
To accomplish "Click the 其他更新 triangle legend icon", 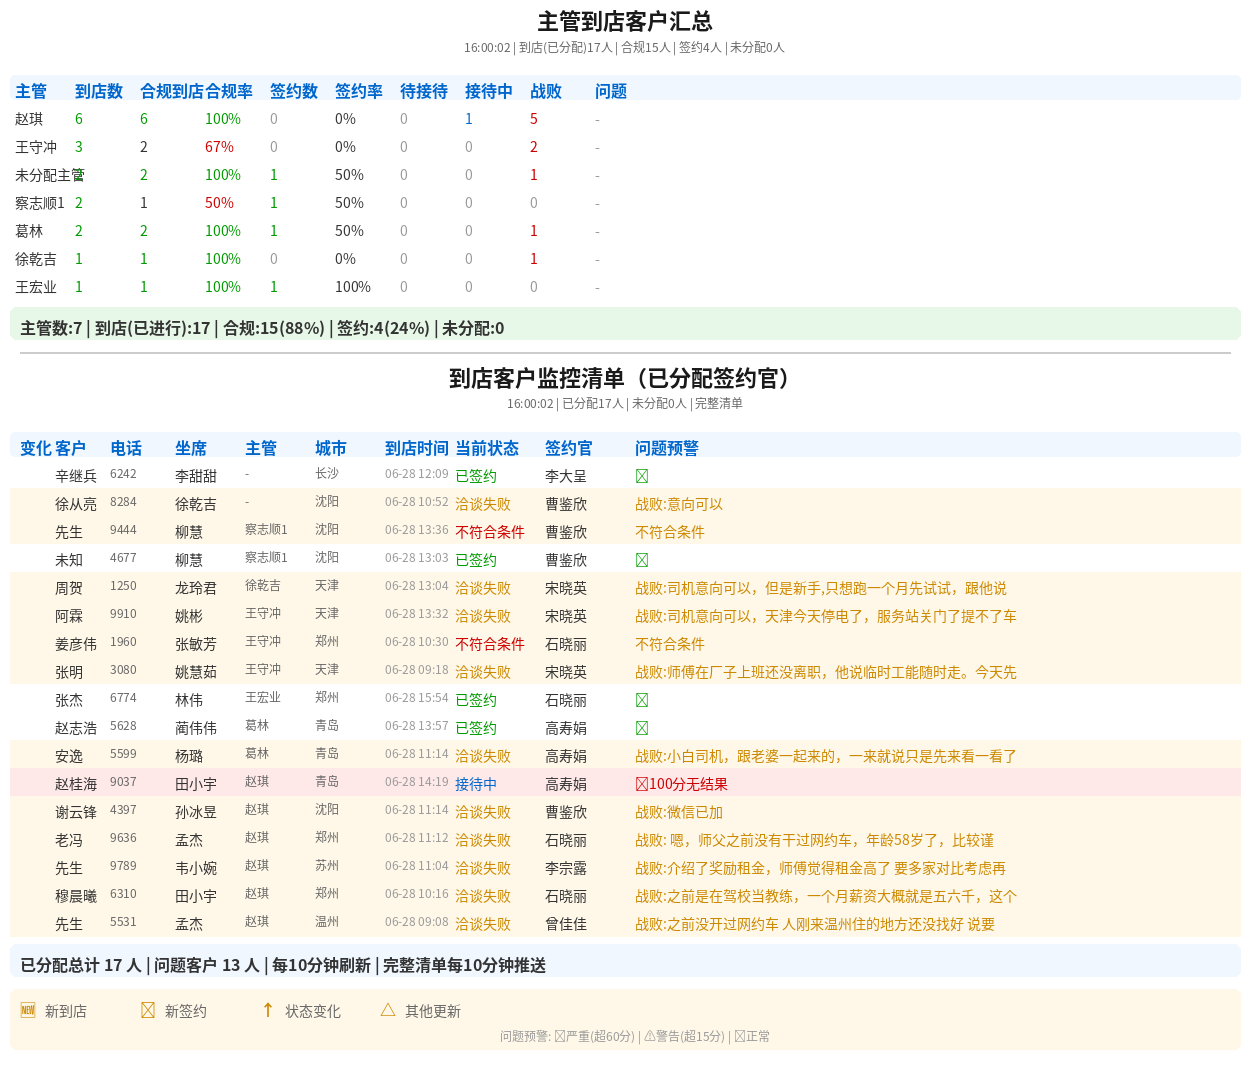I will point(388,1010).
